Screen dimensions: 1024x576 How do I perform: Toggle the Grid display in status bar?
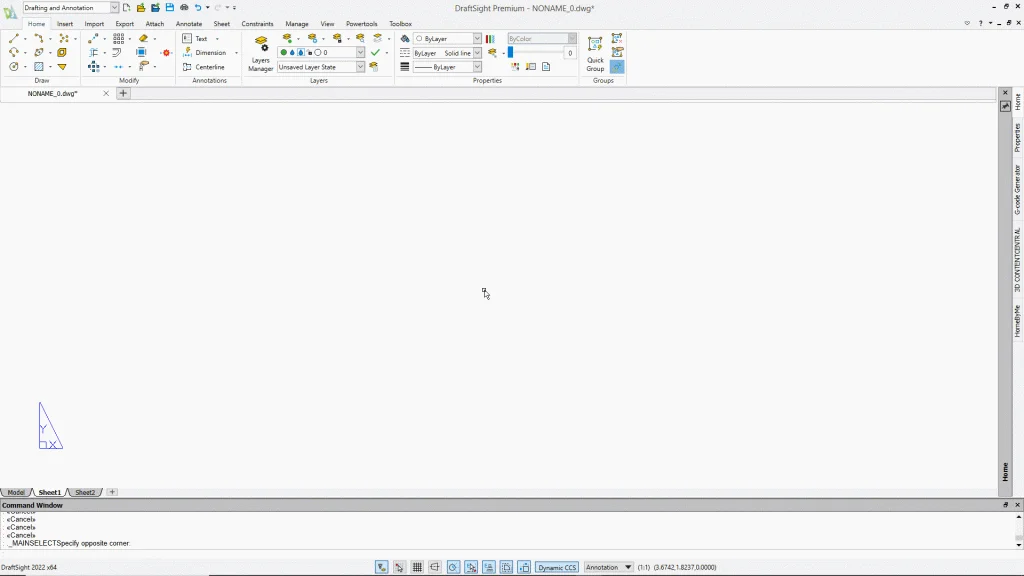tap(417, 567)
